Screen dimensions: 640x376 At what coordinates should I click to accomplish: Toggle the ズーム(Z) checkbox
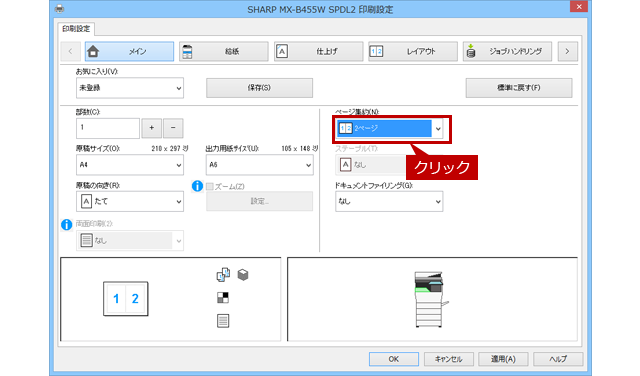(x=210, y=187)
